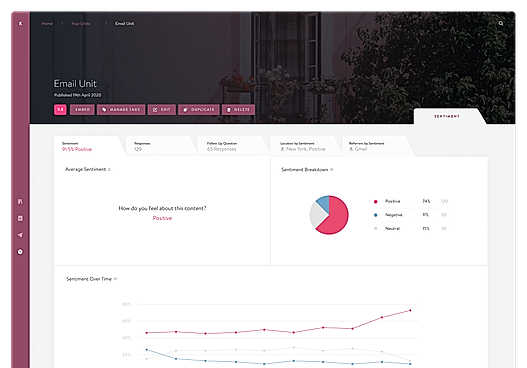This screenshot has width=527, height=368.
Task: Click the red Positive pie slice
Action: click(337, 218)
